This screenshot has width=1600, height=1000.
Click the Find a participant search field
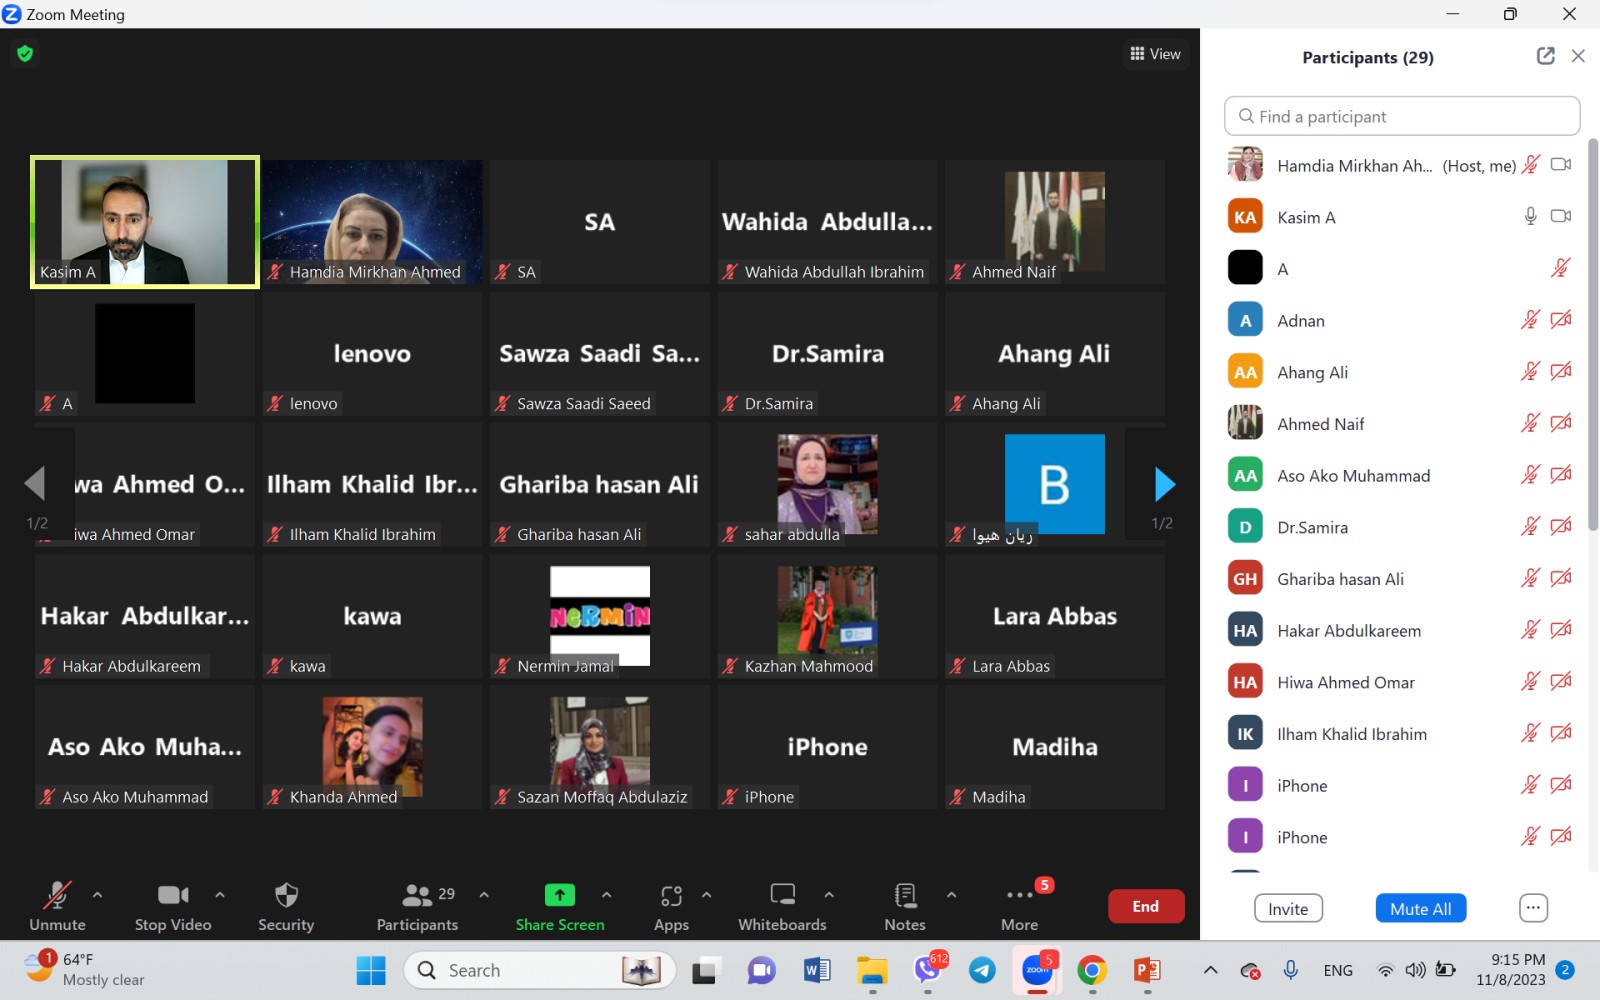tap(1401, 116)
